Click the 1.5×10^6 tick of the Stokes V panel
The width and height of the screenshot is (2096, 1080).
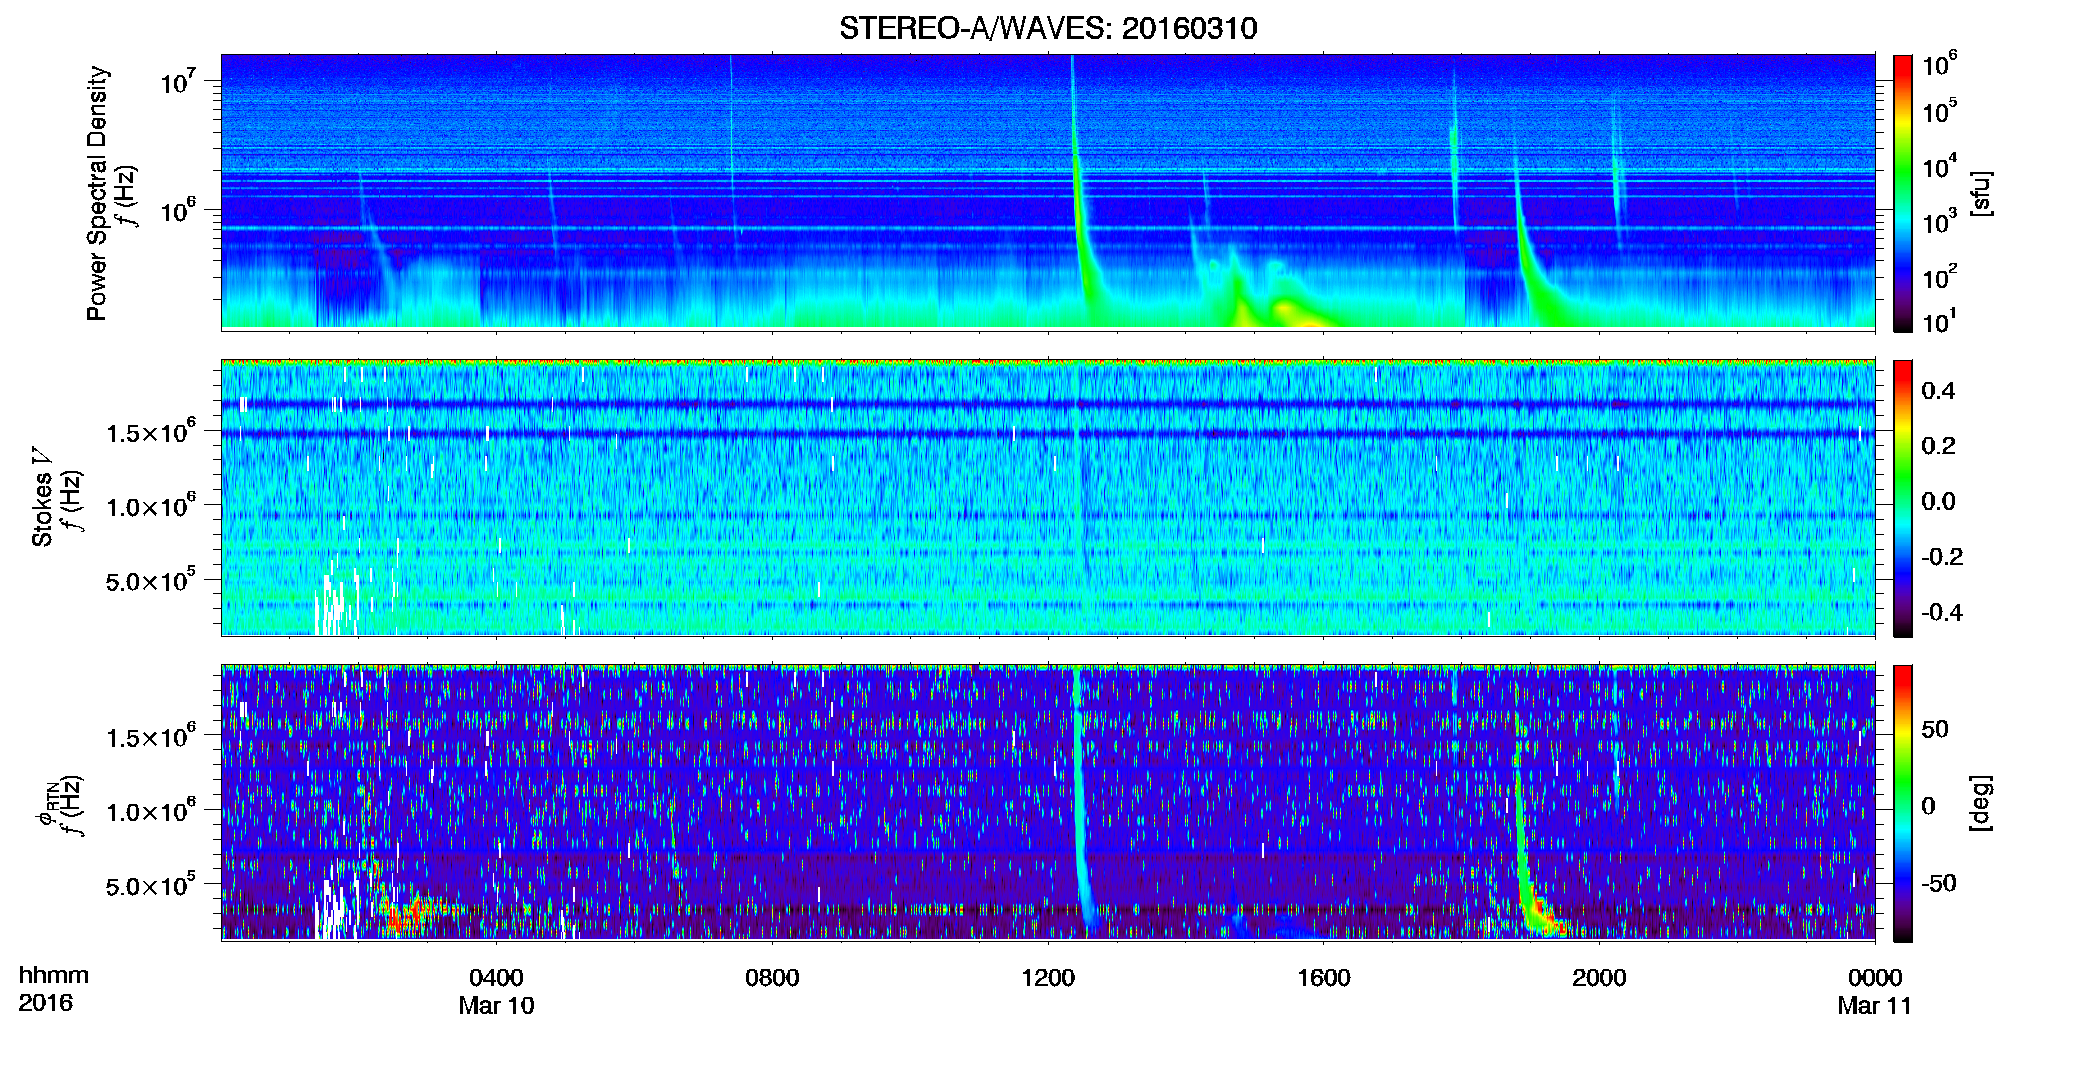click(x=151, y=431)
